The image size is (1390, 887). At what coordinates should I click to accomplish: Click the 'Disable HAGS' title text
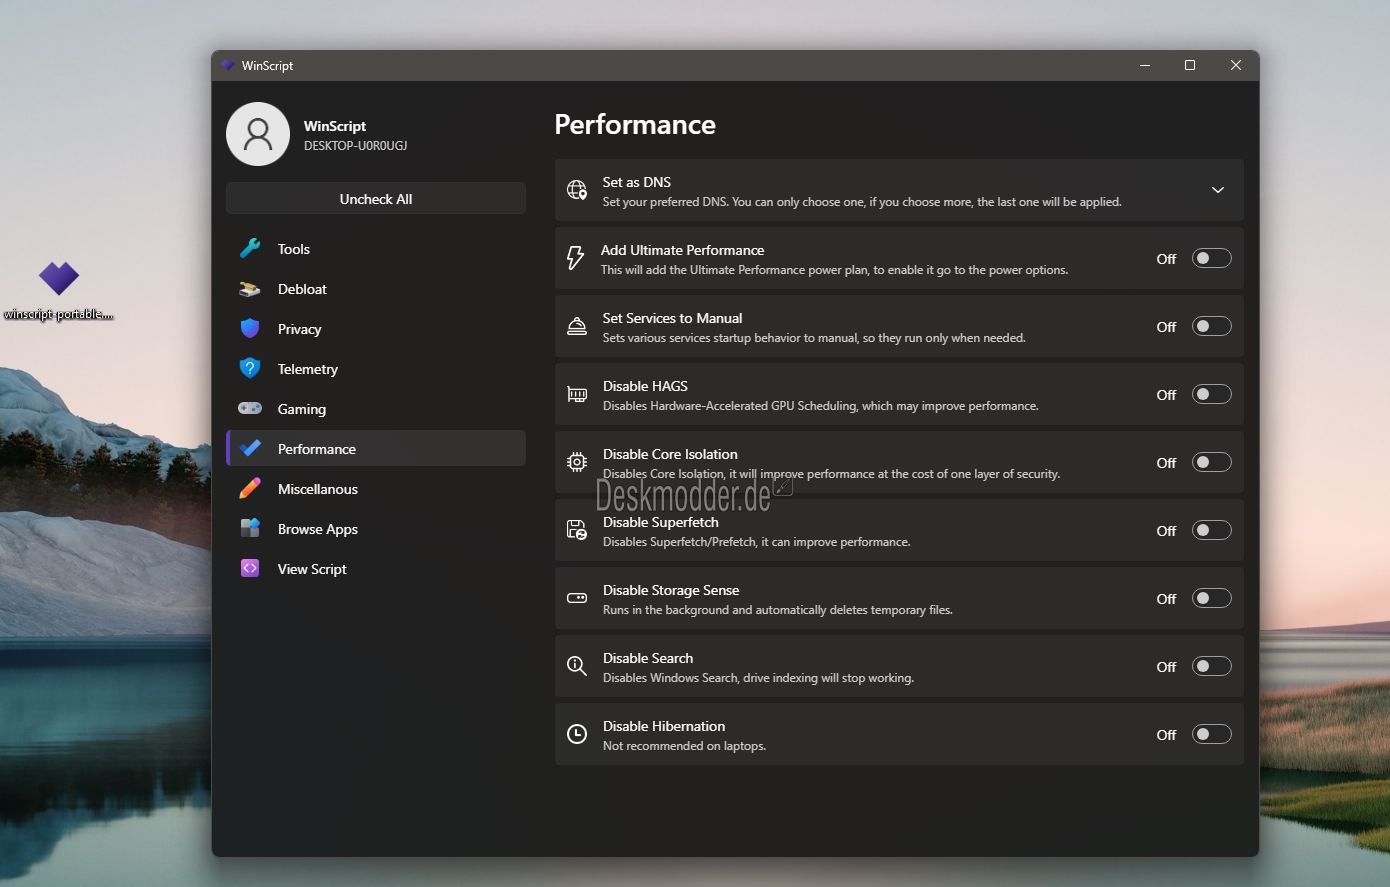point(645,386)
